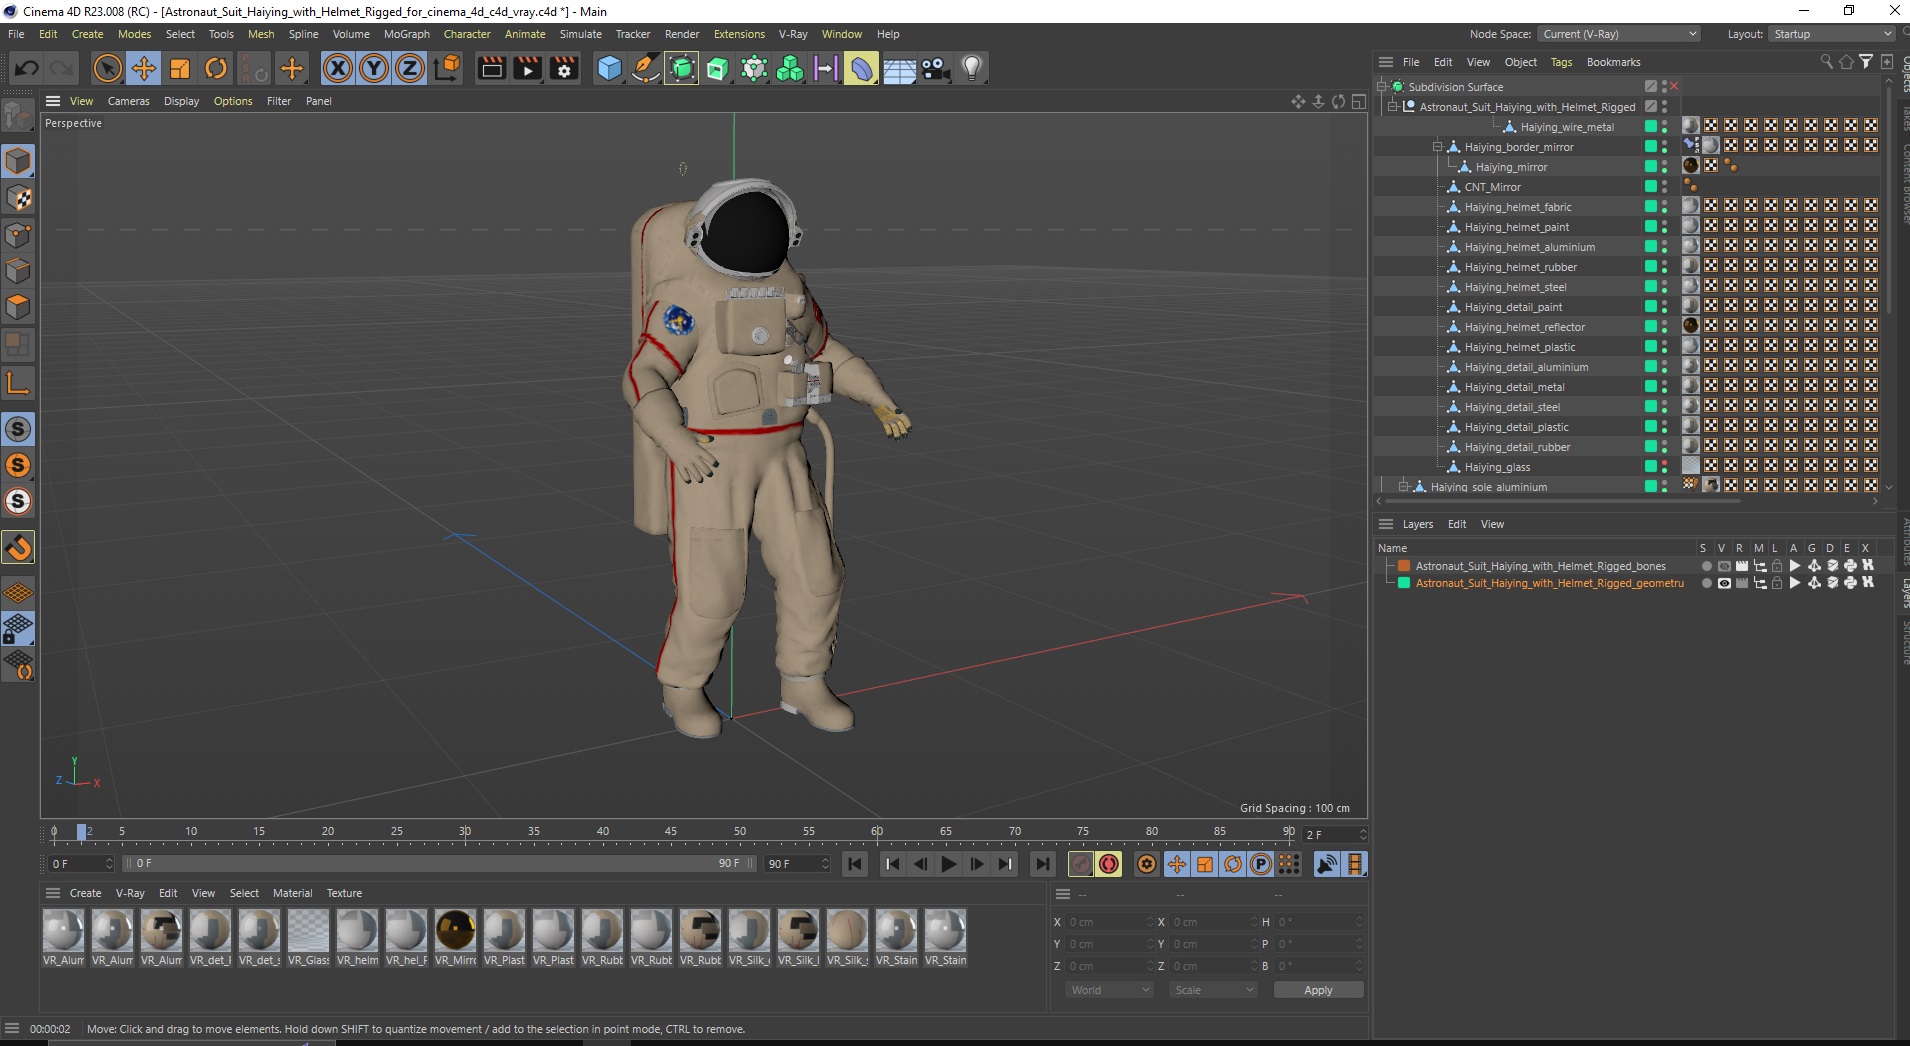Click Record Active Objects keyframe button
This screenshot has height=1046, width=1910.
point(1081,864)
